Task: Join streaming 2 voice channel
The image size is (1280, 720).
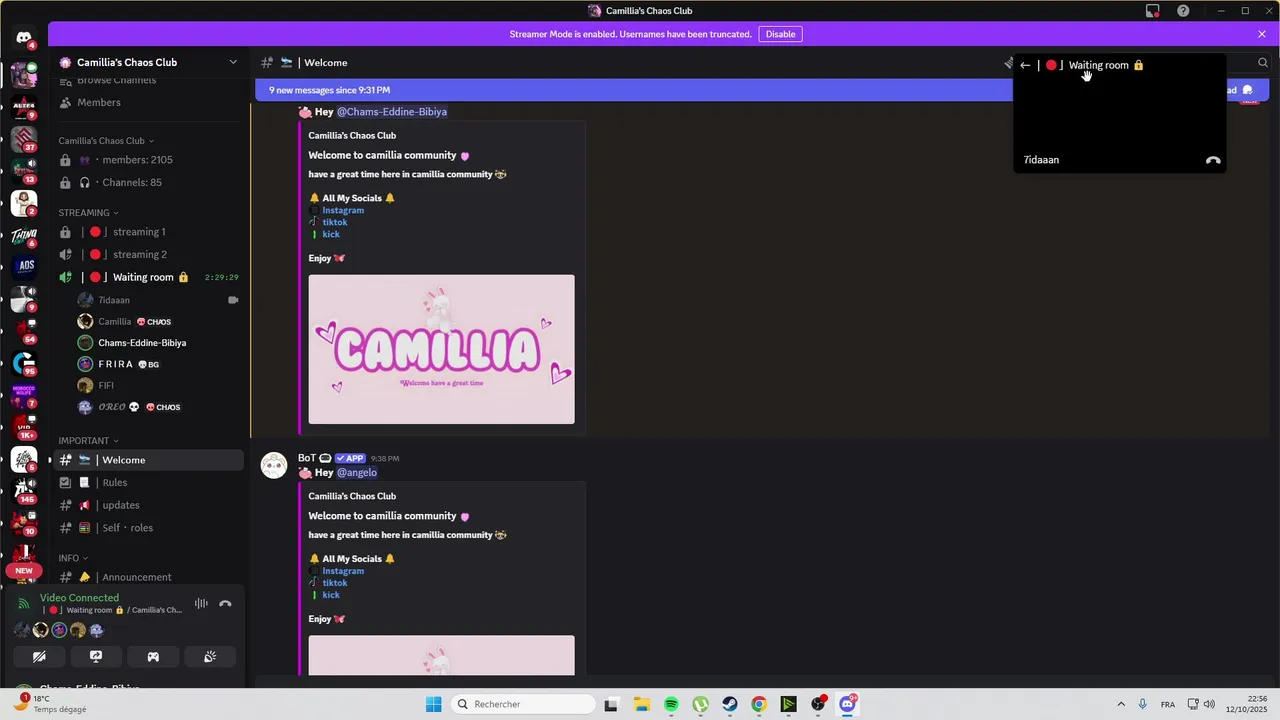Action: (147, 254)
